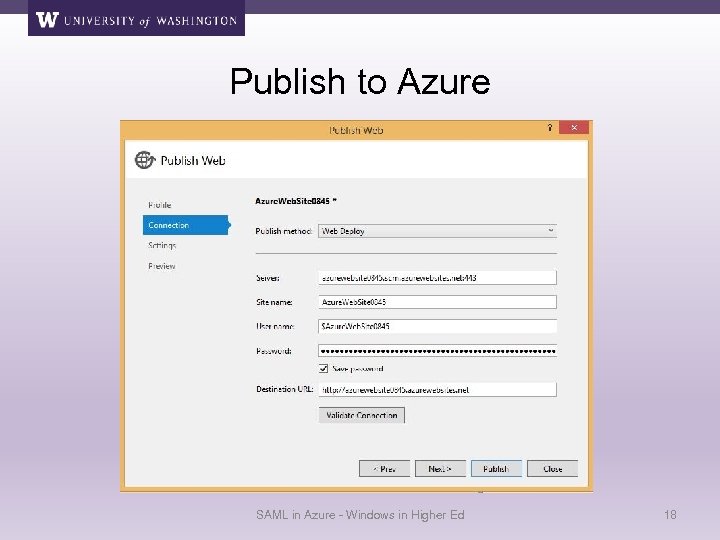Click the Site name field

(437, 302)
